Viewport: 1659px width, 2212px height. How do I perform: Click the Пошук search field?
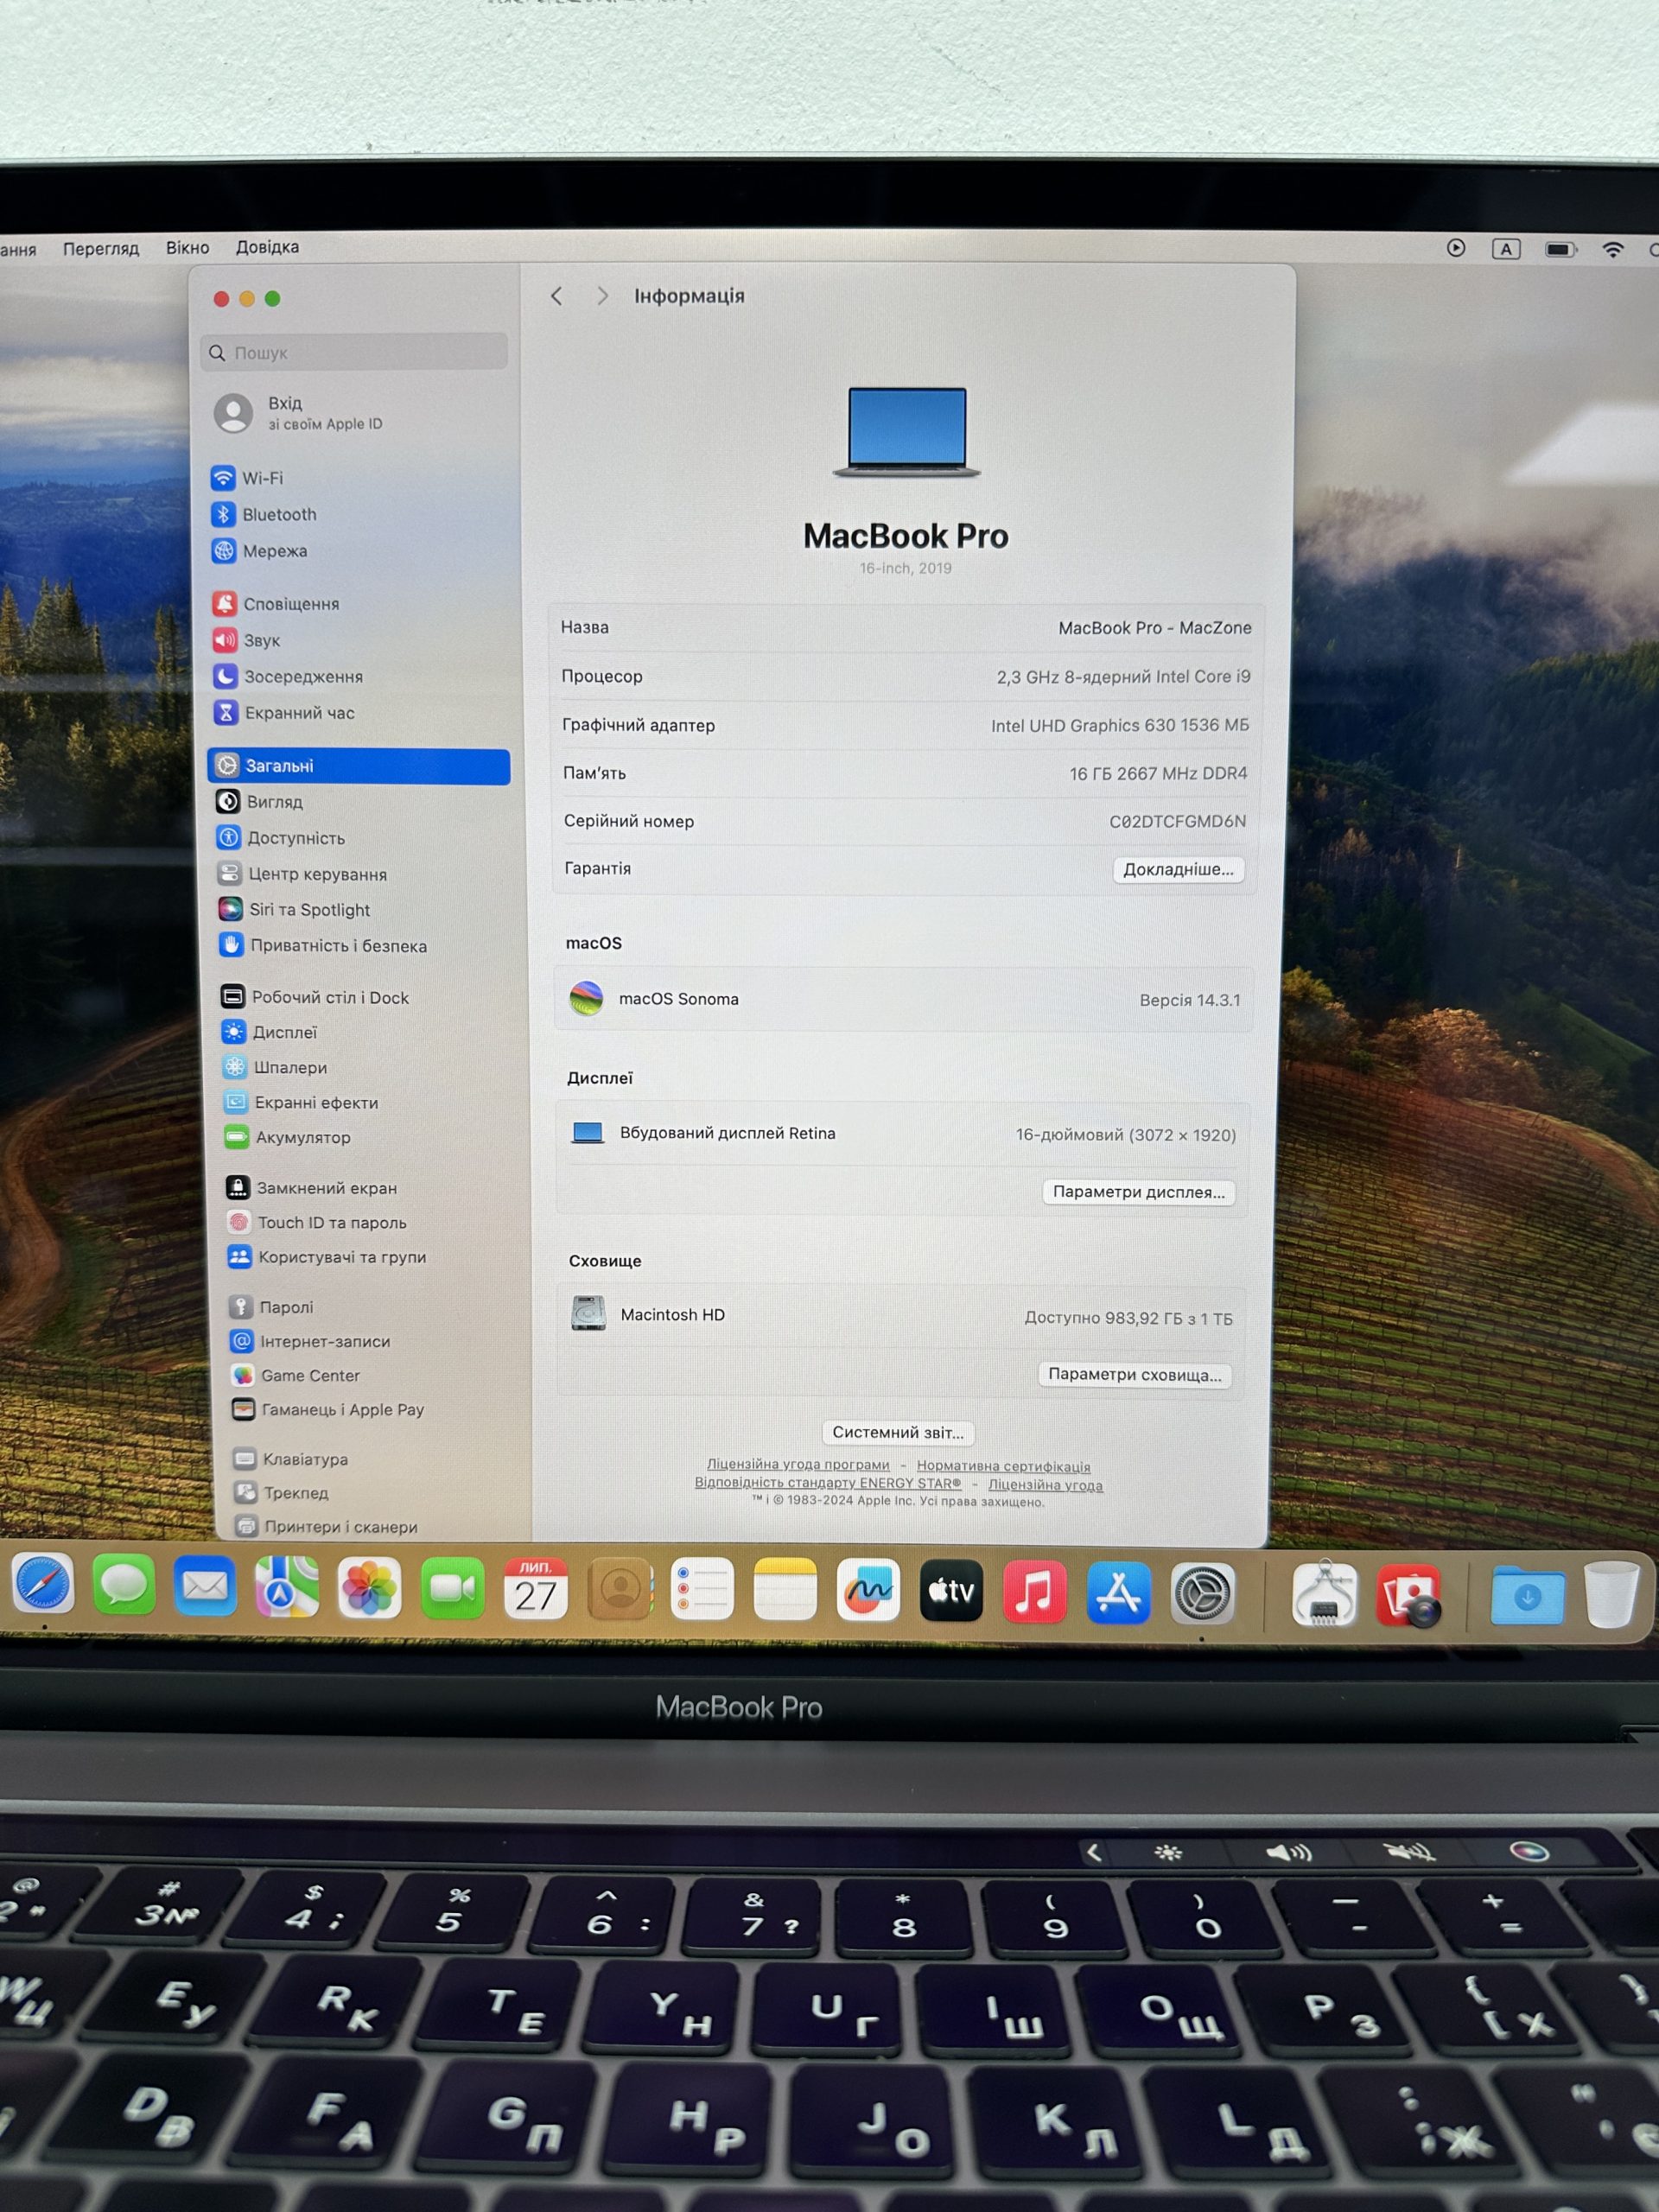coord(354,352)
